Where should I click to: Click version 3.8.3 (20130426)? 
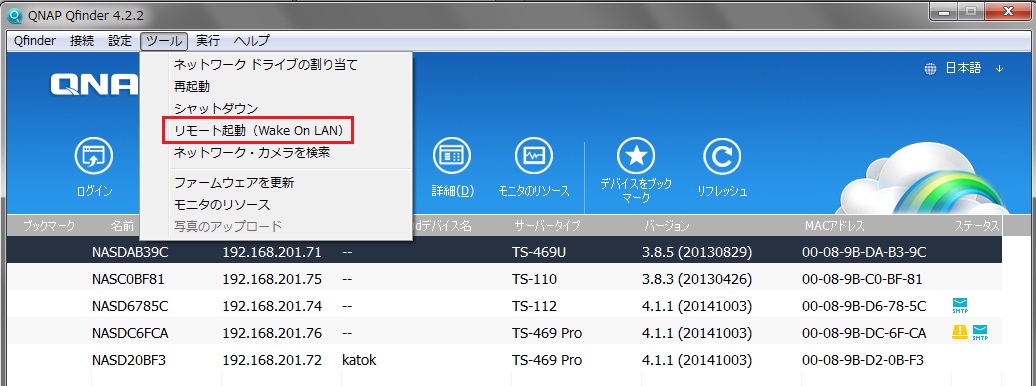tap(697, 279)
